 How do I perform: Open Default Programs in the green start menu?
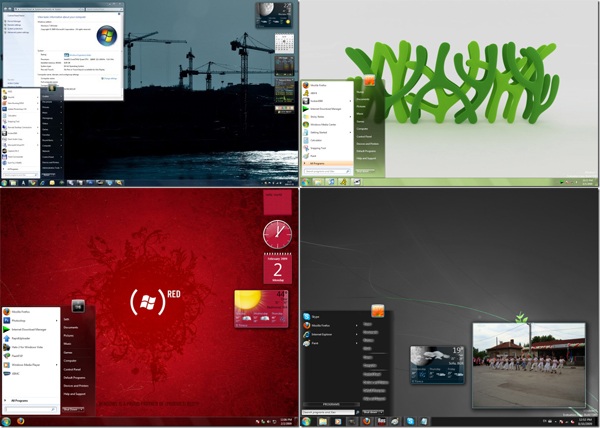pos(366,151)
